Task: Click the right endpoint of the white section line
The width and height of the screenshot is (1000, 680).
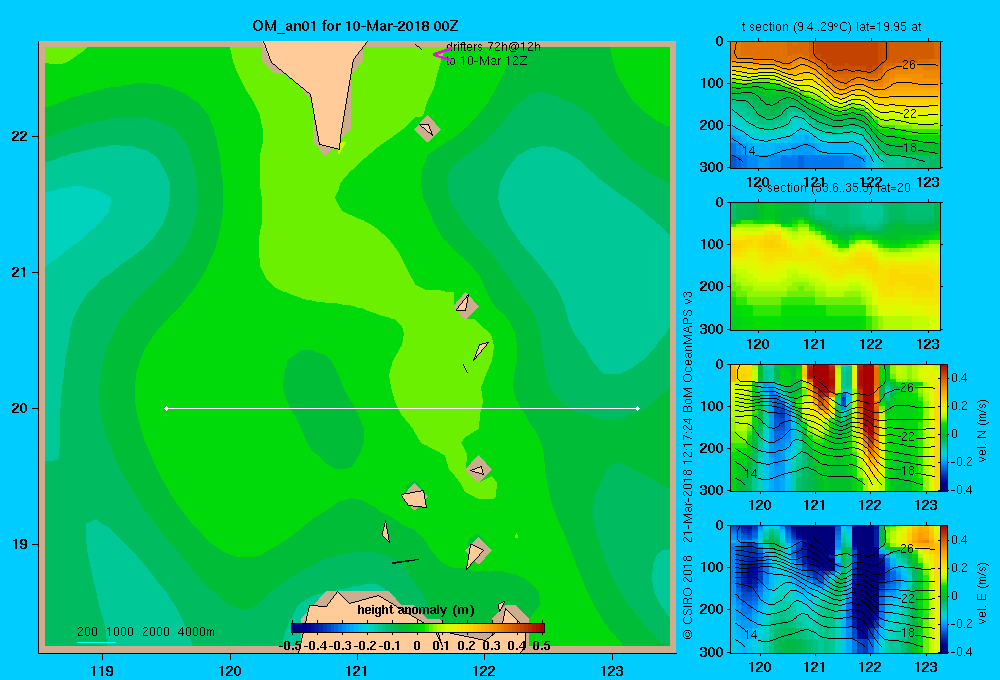Action: point(638,408)
